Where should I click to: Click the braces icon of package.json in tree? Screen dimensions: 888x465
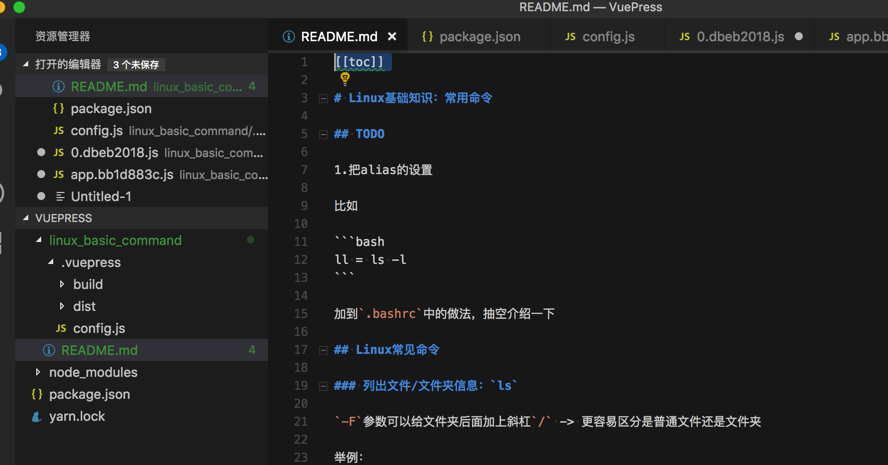click(x=37, y=394)
